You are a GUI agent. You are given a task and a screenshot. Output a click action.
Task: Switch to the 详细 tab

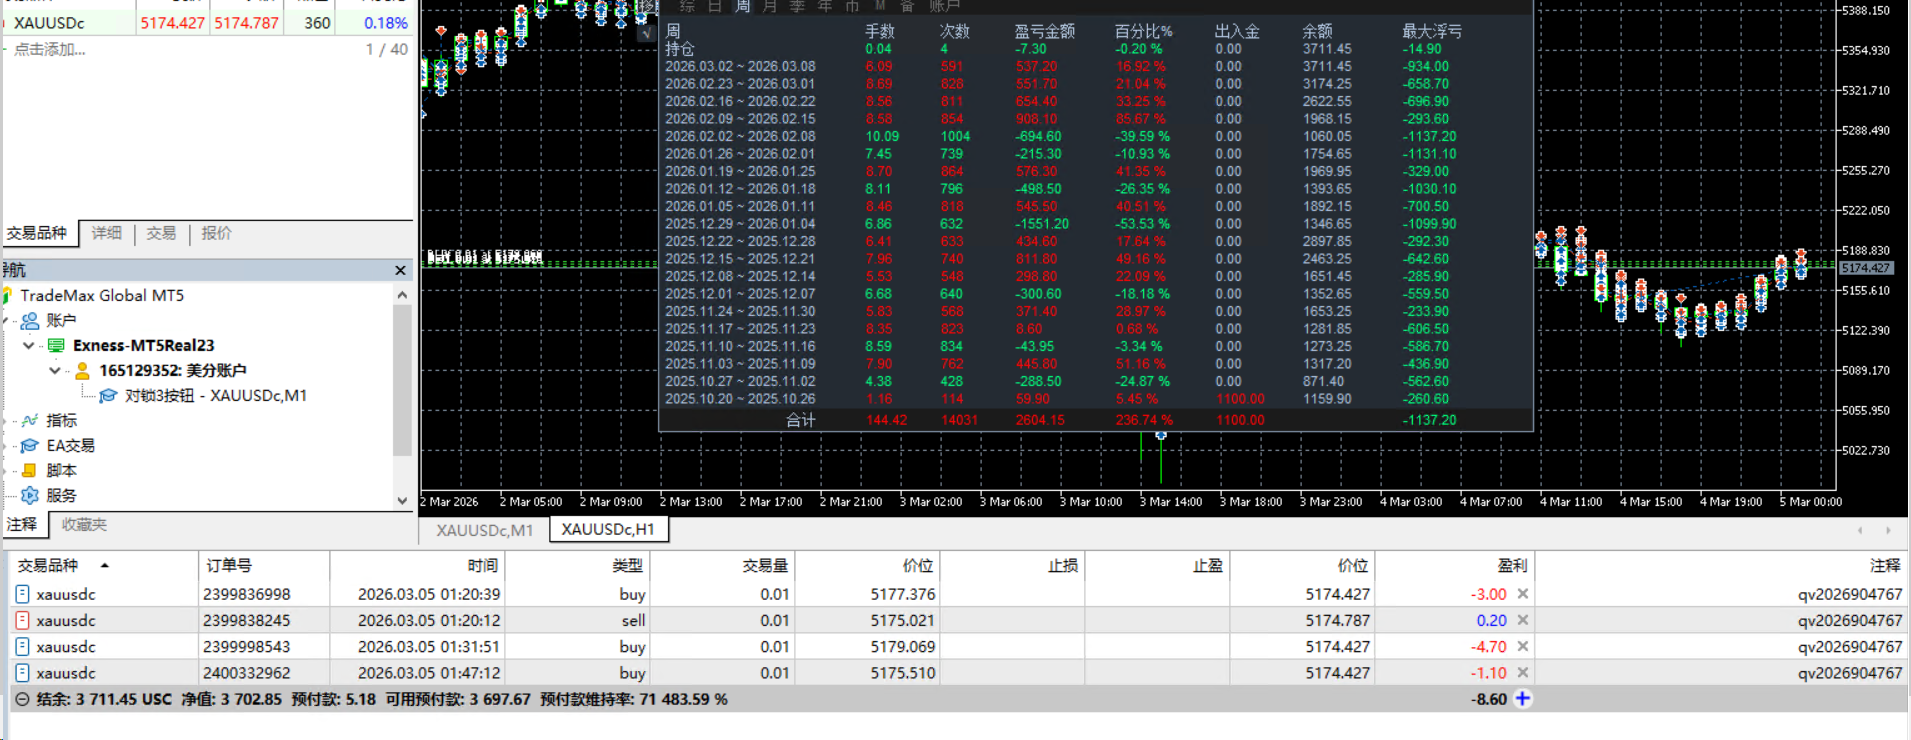coord(107,233)
